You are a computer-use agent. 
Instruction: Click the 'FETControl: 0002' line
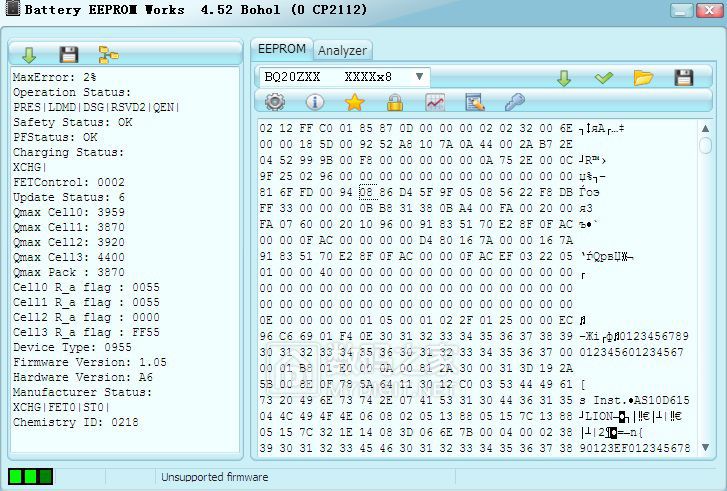69,182
